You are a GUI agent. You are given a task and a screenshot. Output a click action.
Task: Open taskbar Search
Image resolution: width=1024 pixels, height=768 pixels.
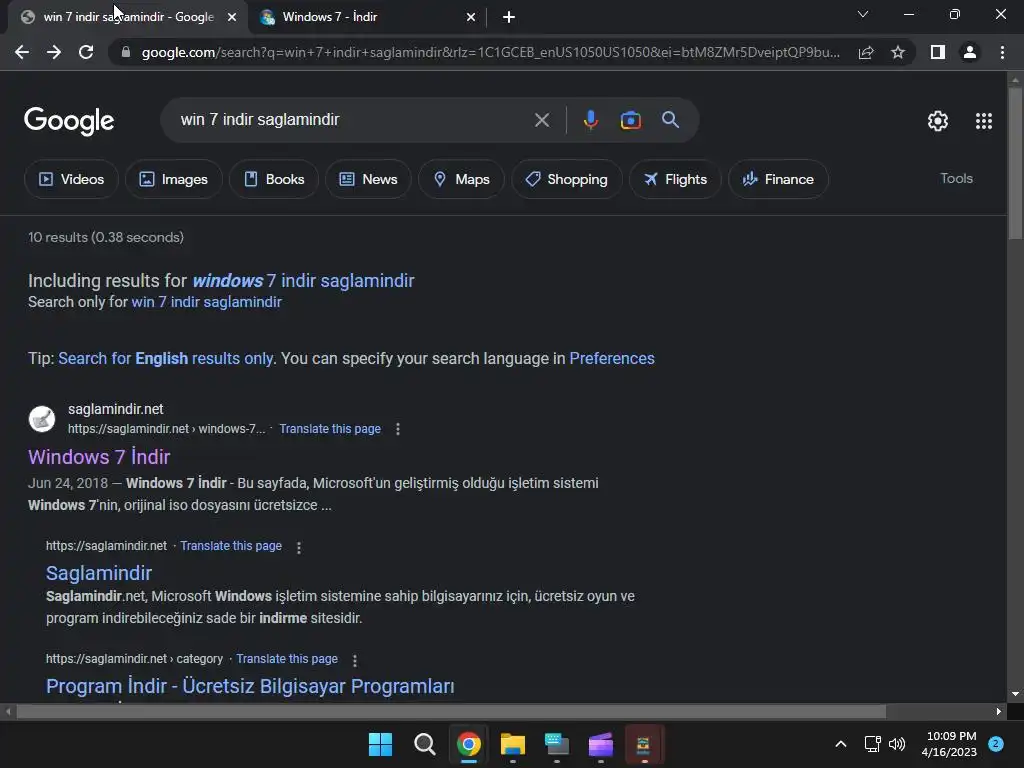tap(424, 744)
